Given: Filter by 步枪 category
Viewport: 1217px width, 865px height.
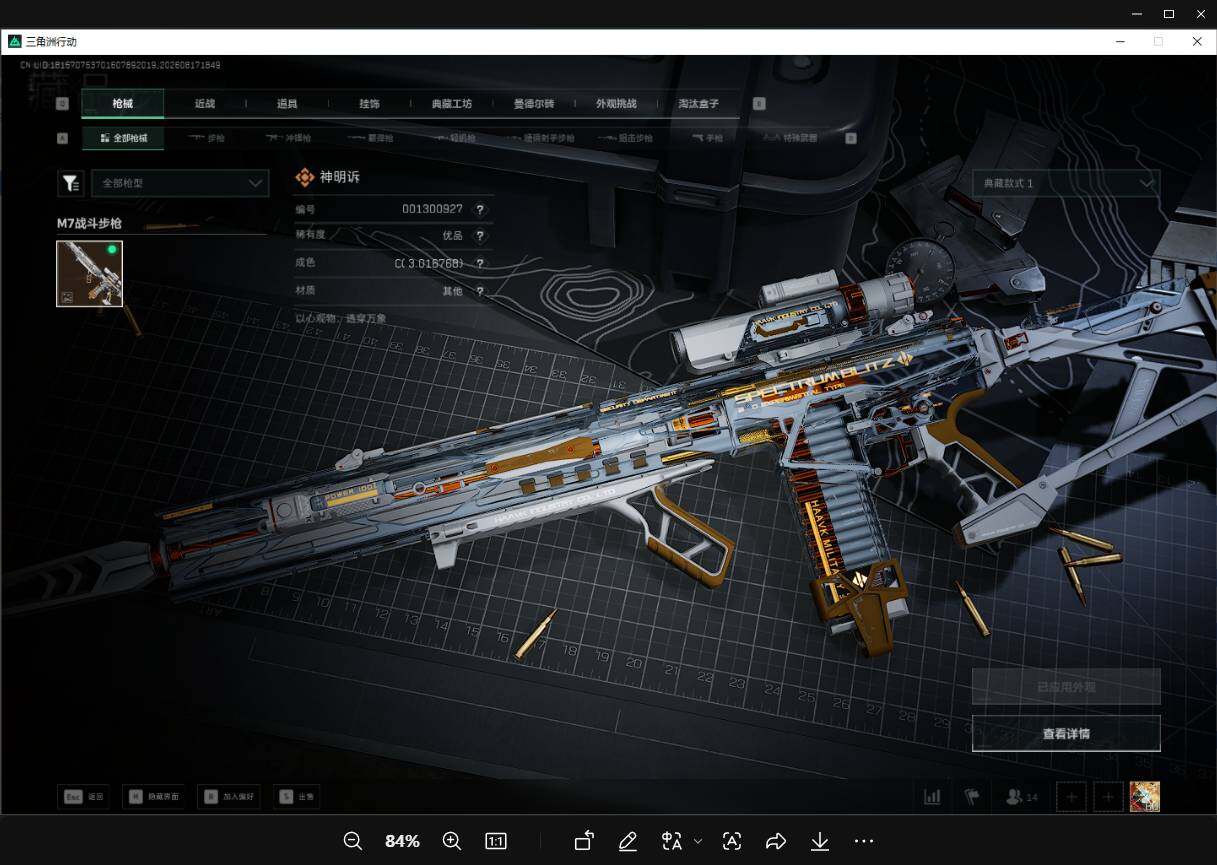Looking at the screenshot, I should click(x=207, y=138).
